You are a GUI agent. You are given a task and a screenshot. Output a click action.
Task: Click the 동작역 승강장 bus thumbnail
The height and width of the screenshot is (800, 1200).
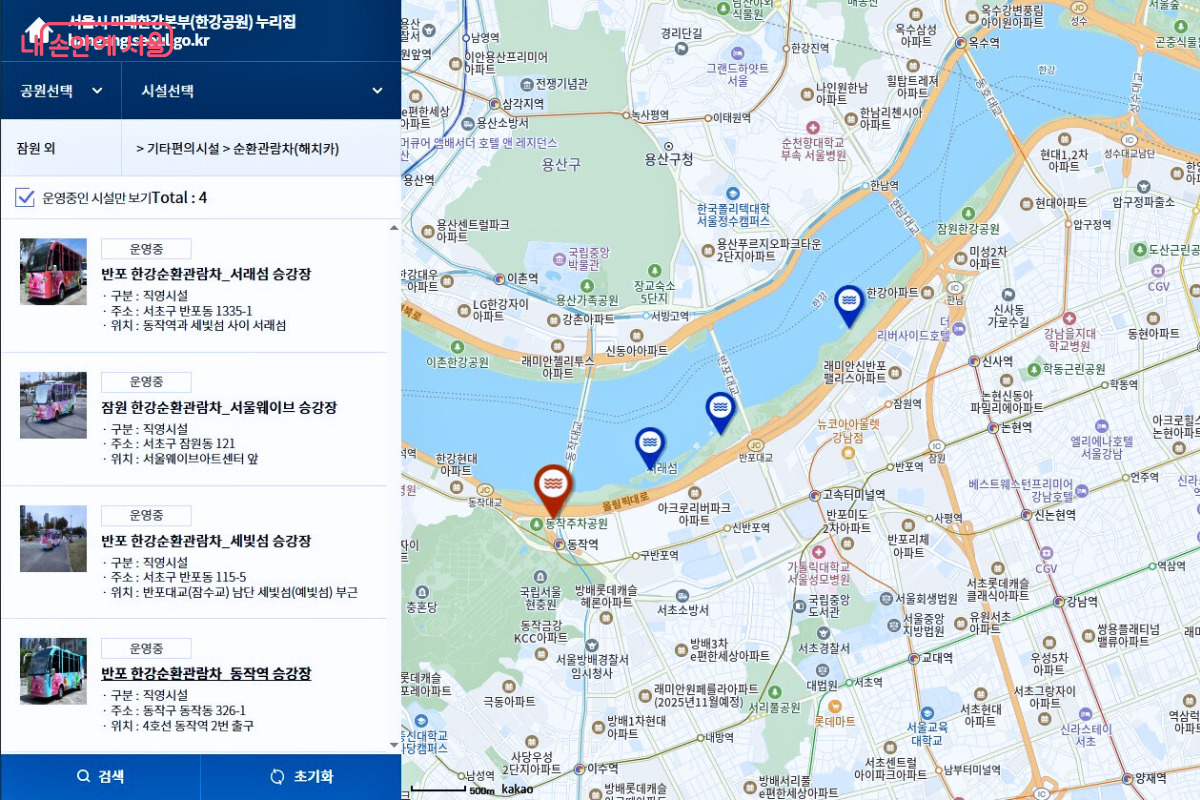point(53,671)
